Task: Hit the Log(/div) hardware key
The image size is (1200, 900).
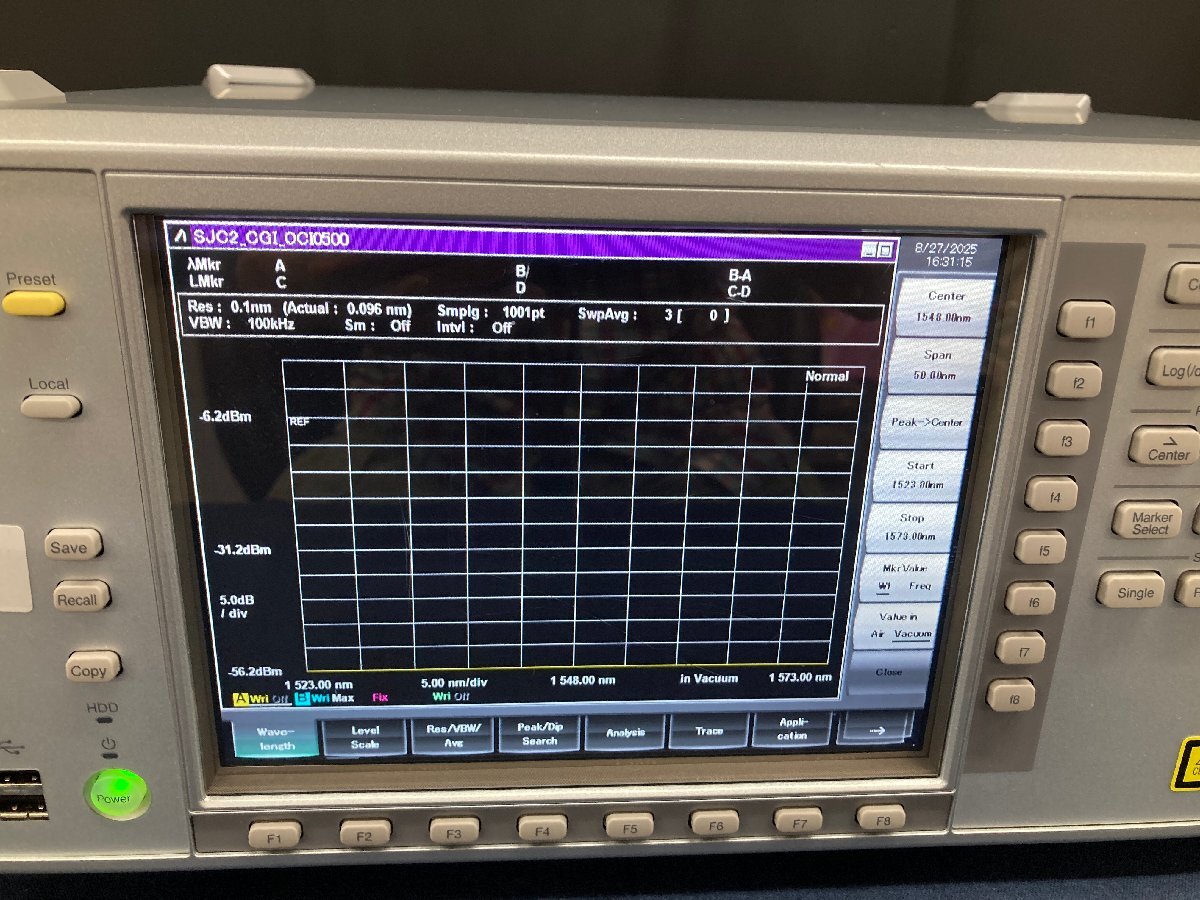Action: coord(1175,368)
